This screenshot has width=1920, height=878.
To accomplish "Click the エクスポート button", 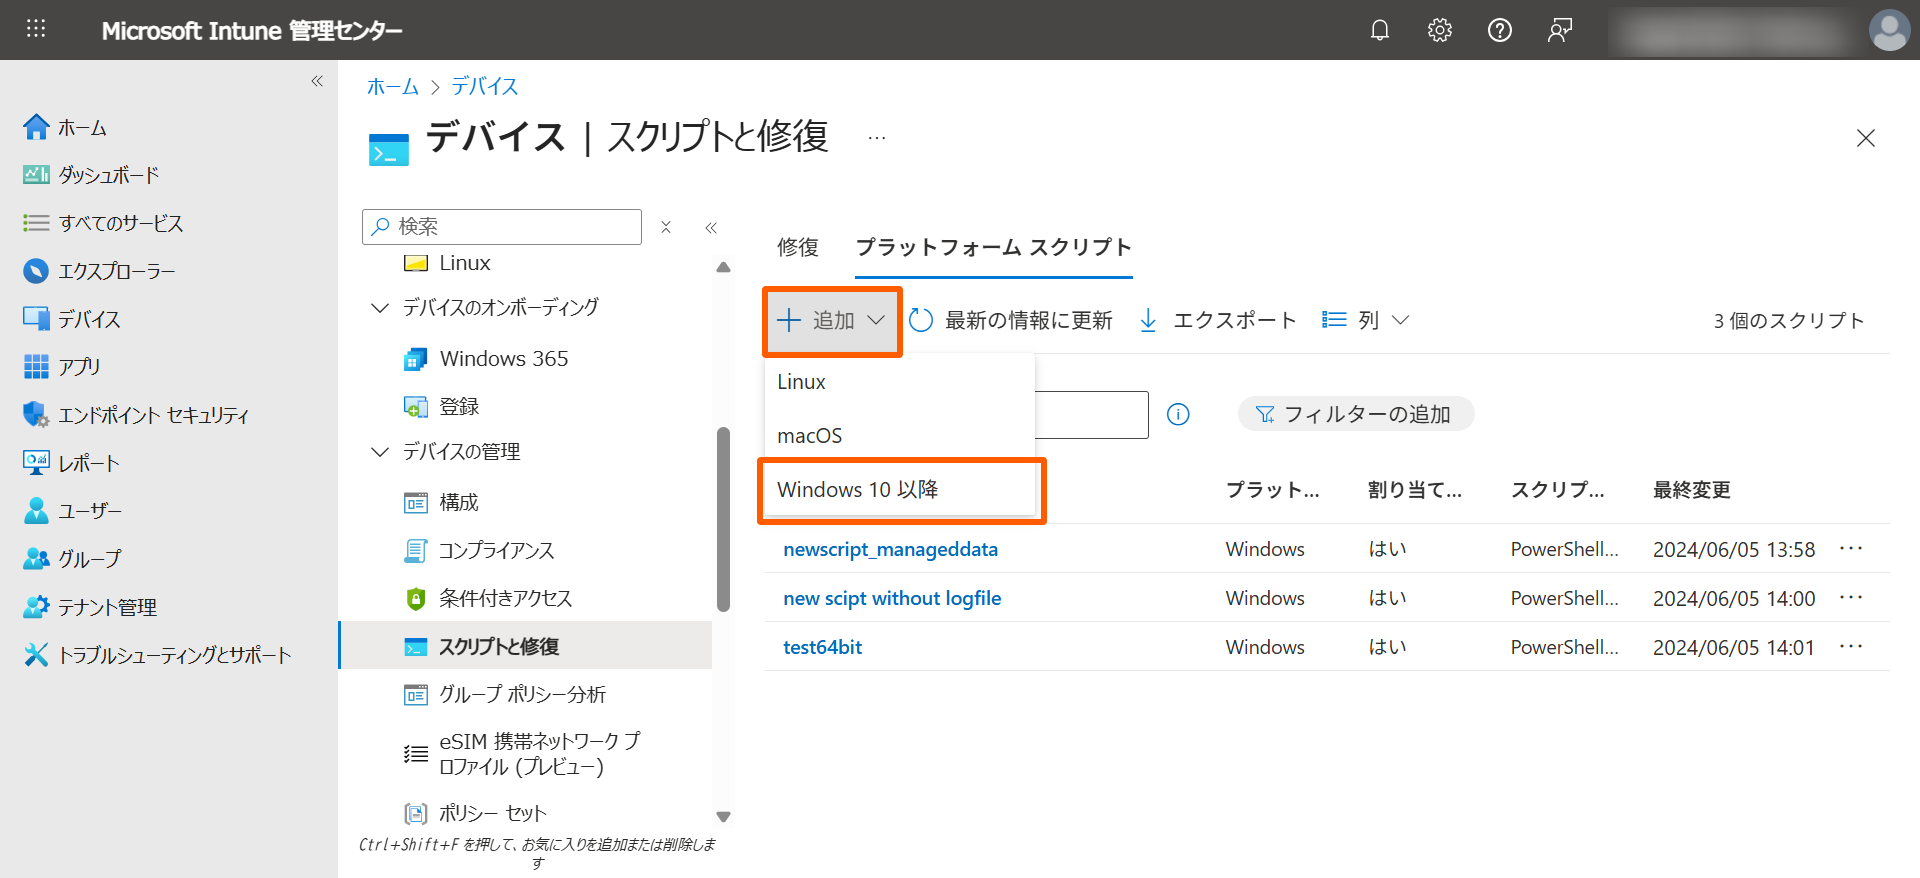I will point(1219,320).
